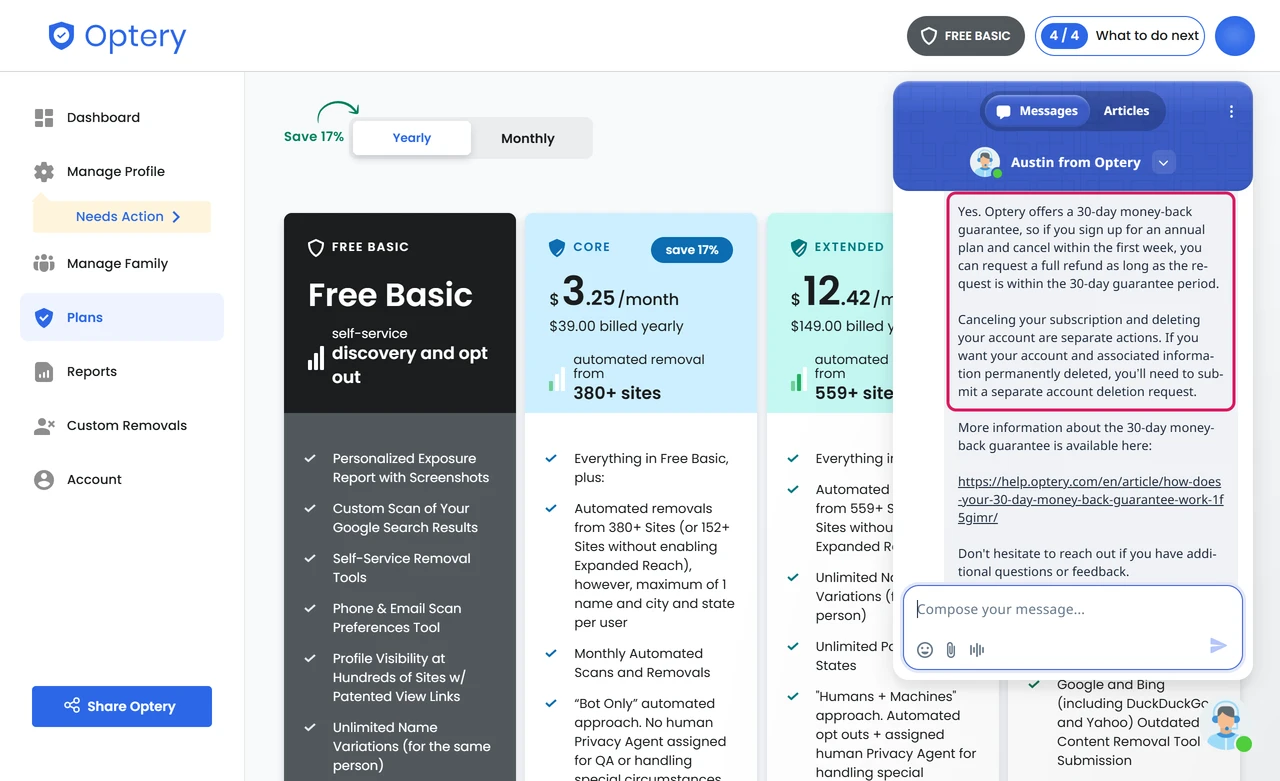The width and height of the screenshot is (1280, 781).
Task: Open Reports from the sidebar
Action: click(x=92, y=372)
